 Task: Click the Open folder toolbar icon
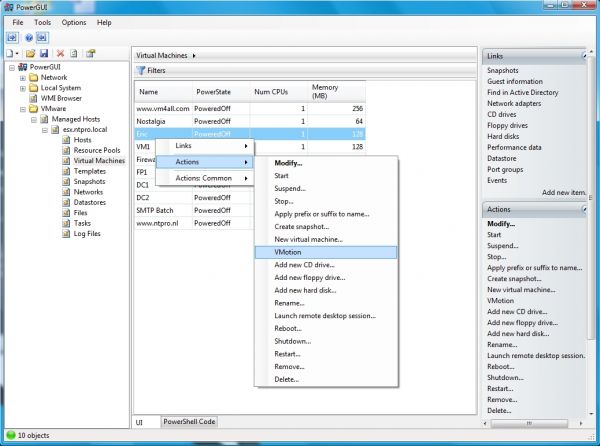pyautogui.click(x=31, y=54)
